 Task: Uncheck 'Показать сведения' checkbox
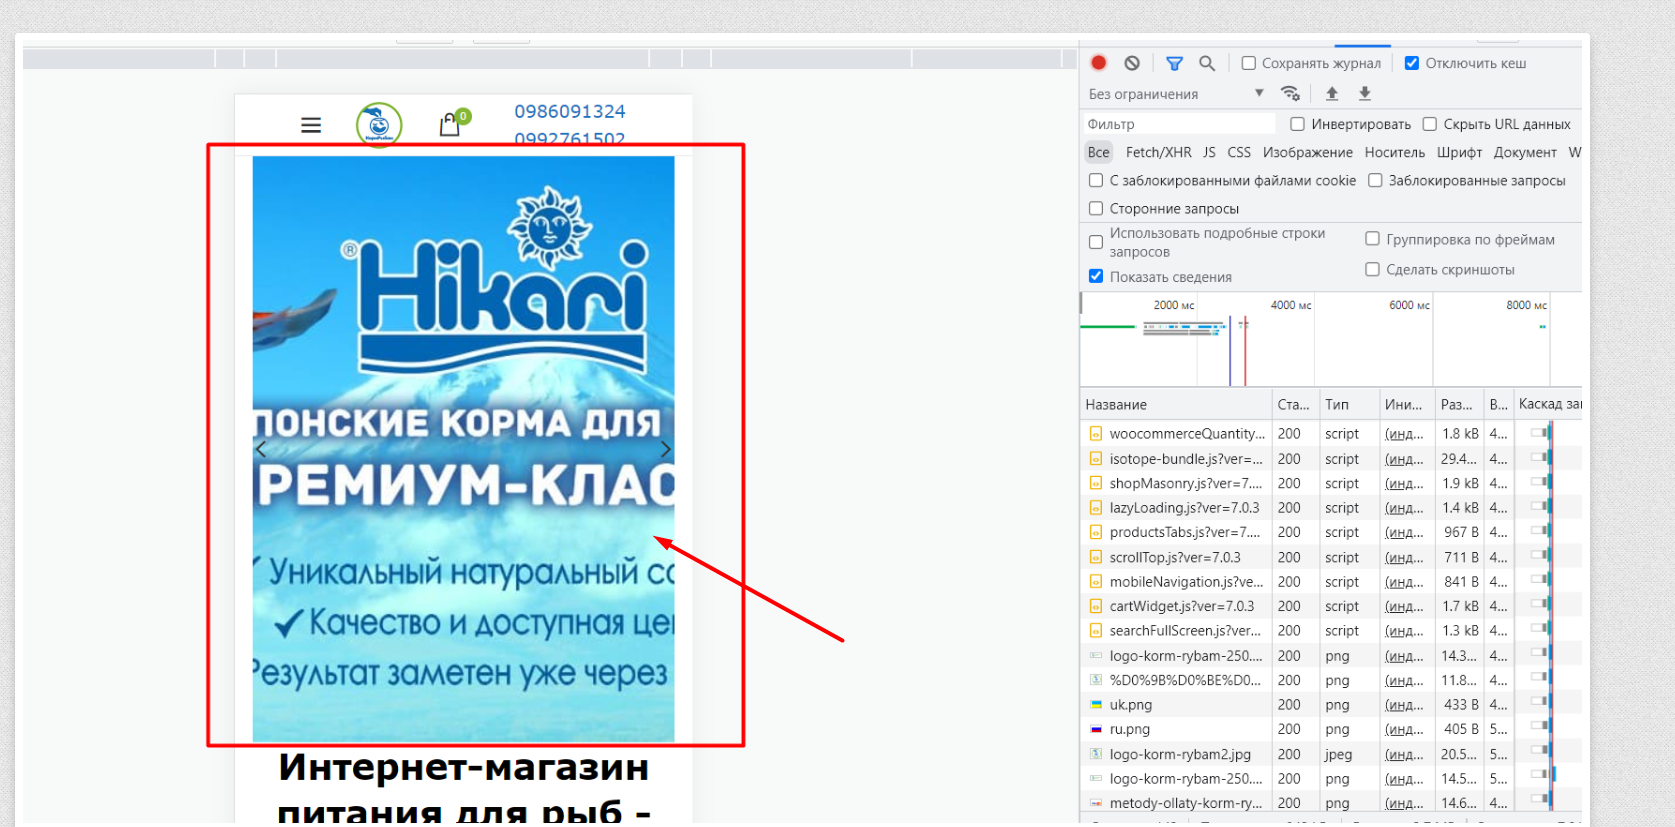pos(1096,276)
